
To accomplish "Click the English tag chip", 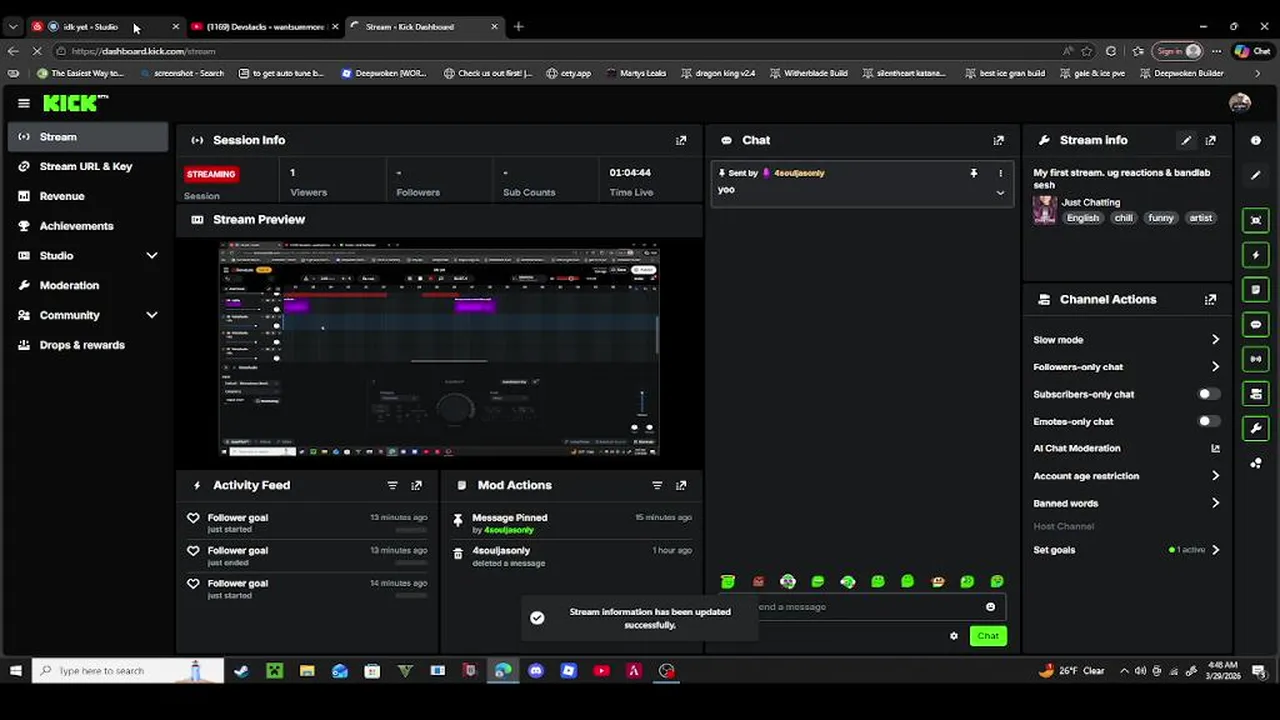I will [x=1082, y=218].
